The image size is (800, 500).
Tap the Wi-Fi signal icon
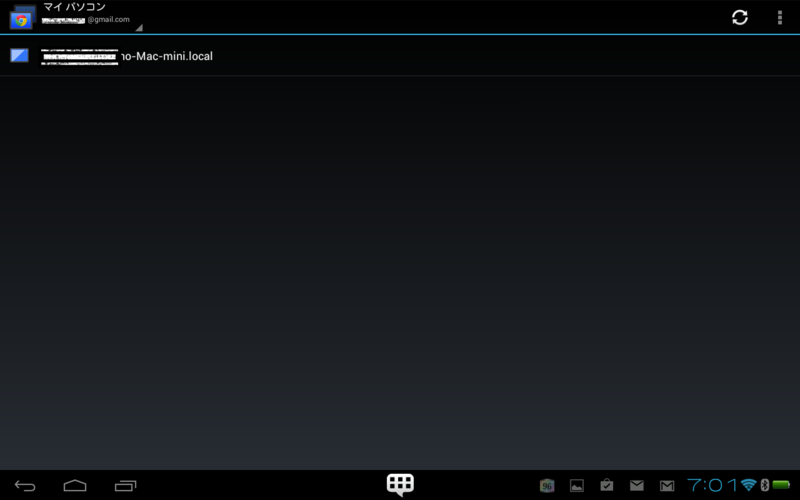click(748, 485)
